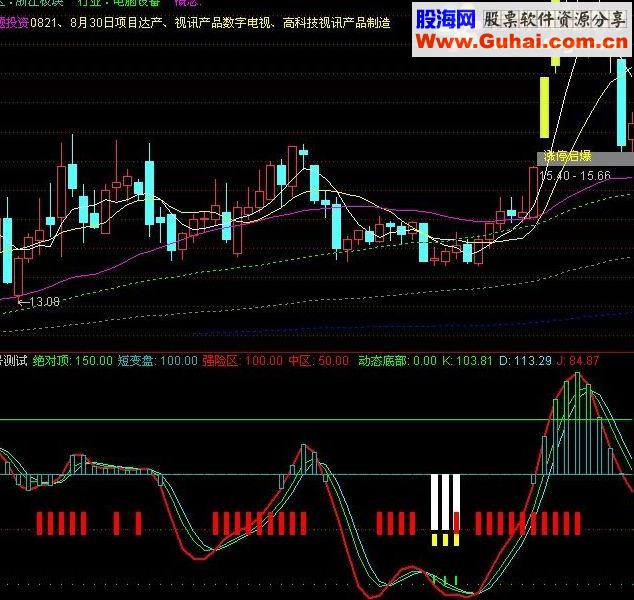Click the purple 题投资 label

(x=15, y=23)
